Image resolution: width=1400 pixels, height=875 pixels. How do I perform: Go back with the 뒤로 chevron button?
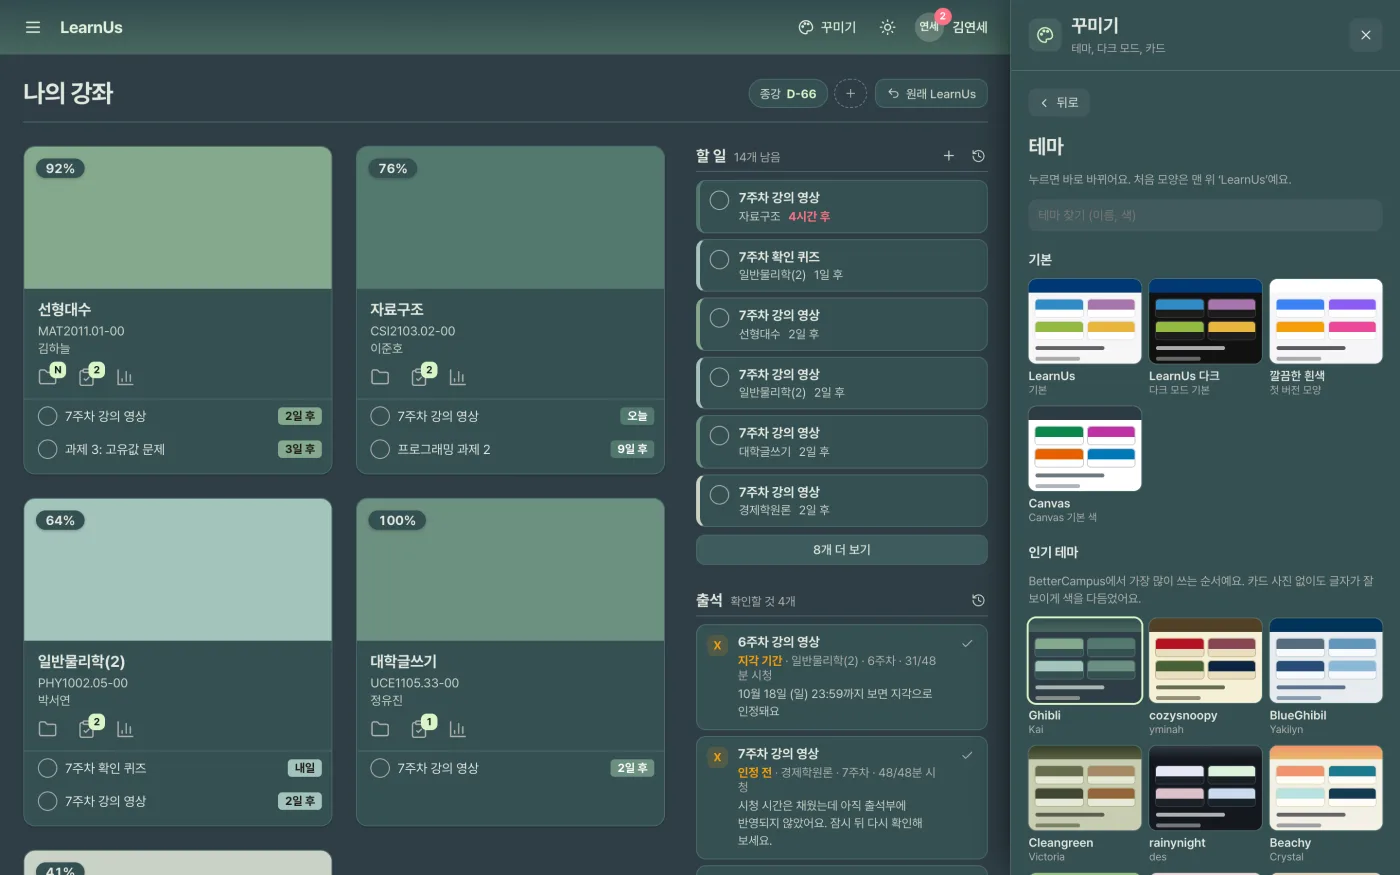[x=1059, y=102]
